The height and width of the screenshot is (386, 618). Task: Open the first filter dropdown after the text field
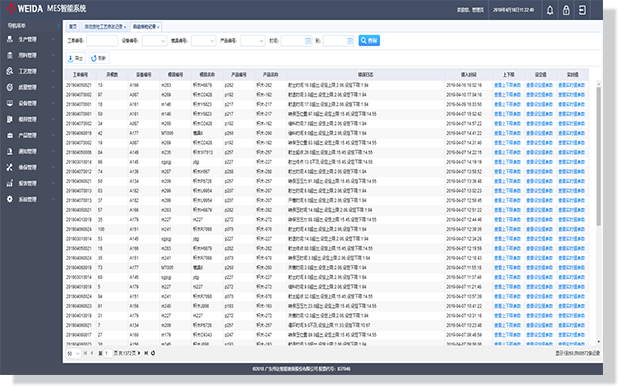pyautogui.click(x=154, y=41)
